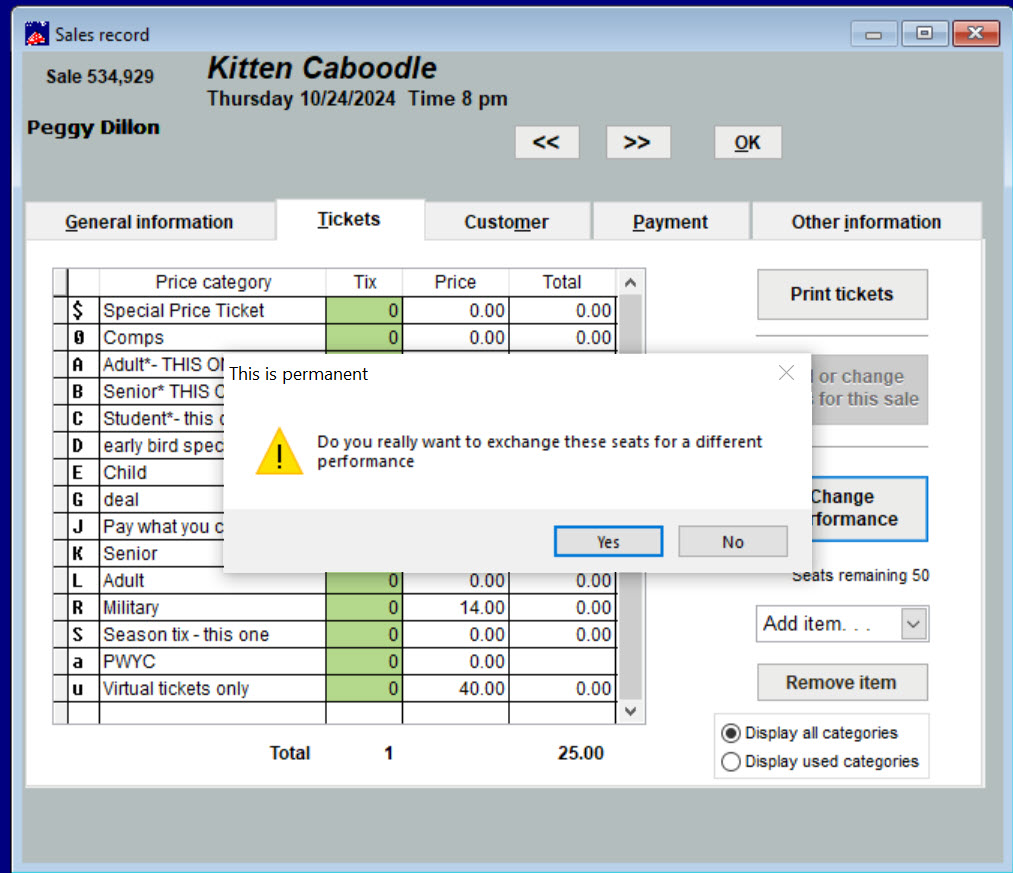Click the Sales record app icon

tap(36, 34)
